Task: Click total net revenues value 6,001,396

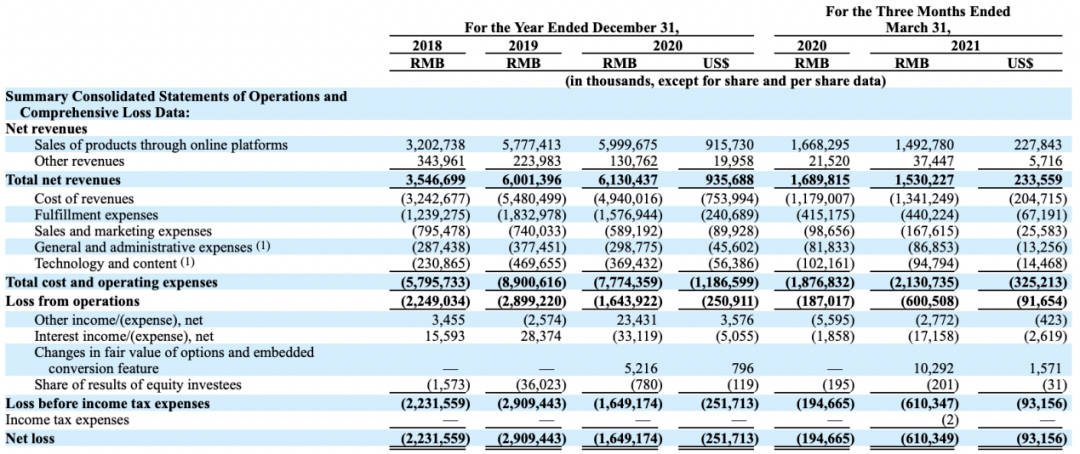Action: [529, 180]
